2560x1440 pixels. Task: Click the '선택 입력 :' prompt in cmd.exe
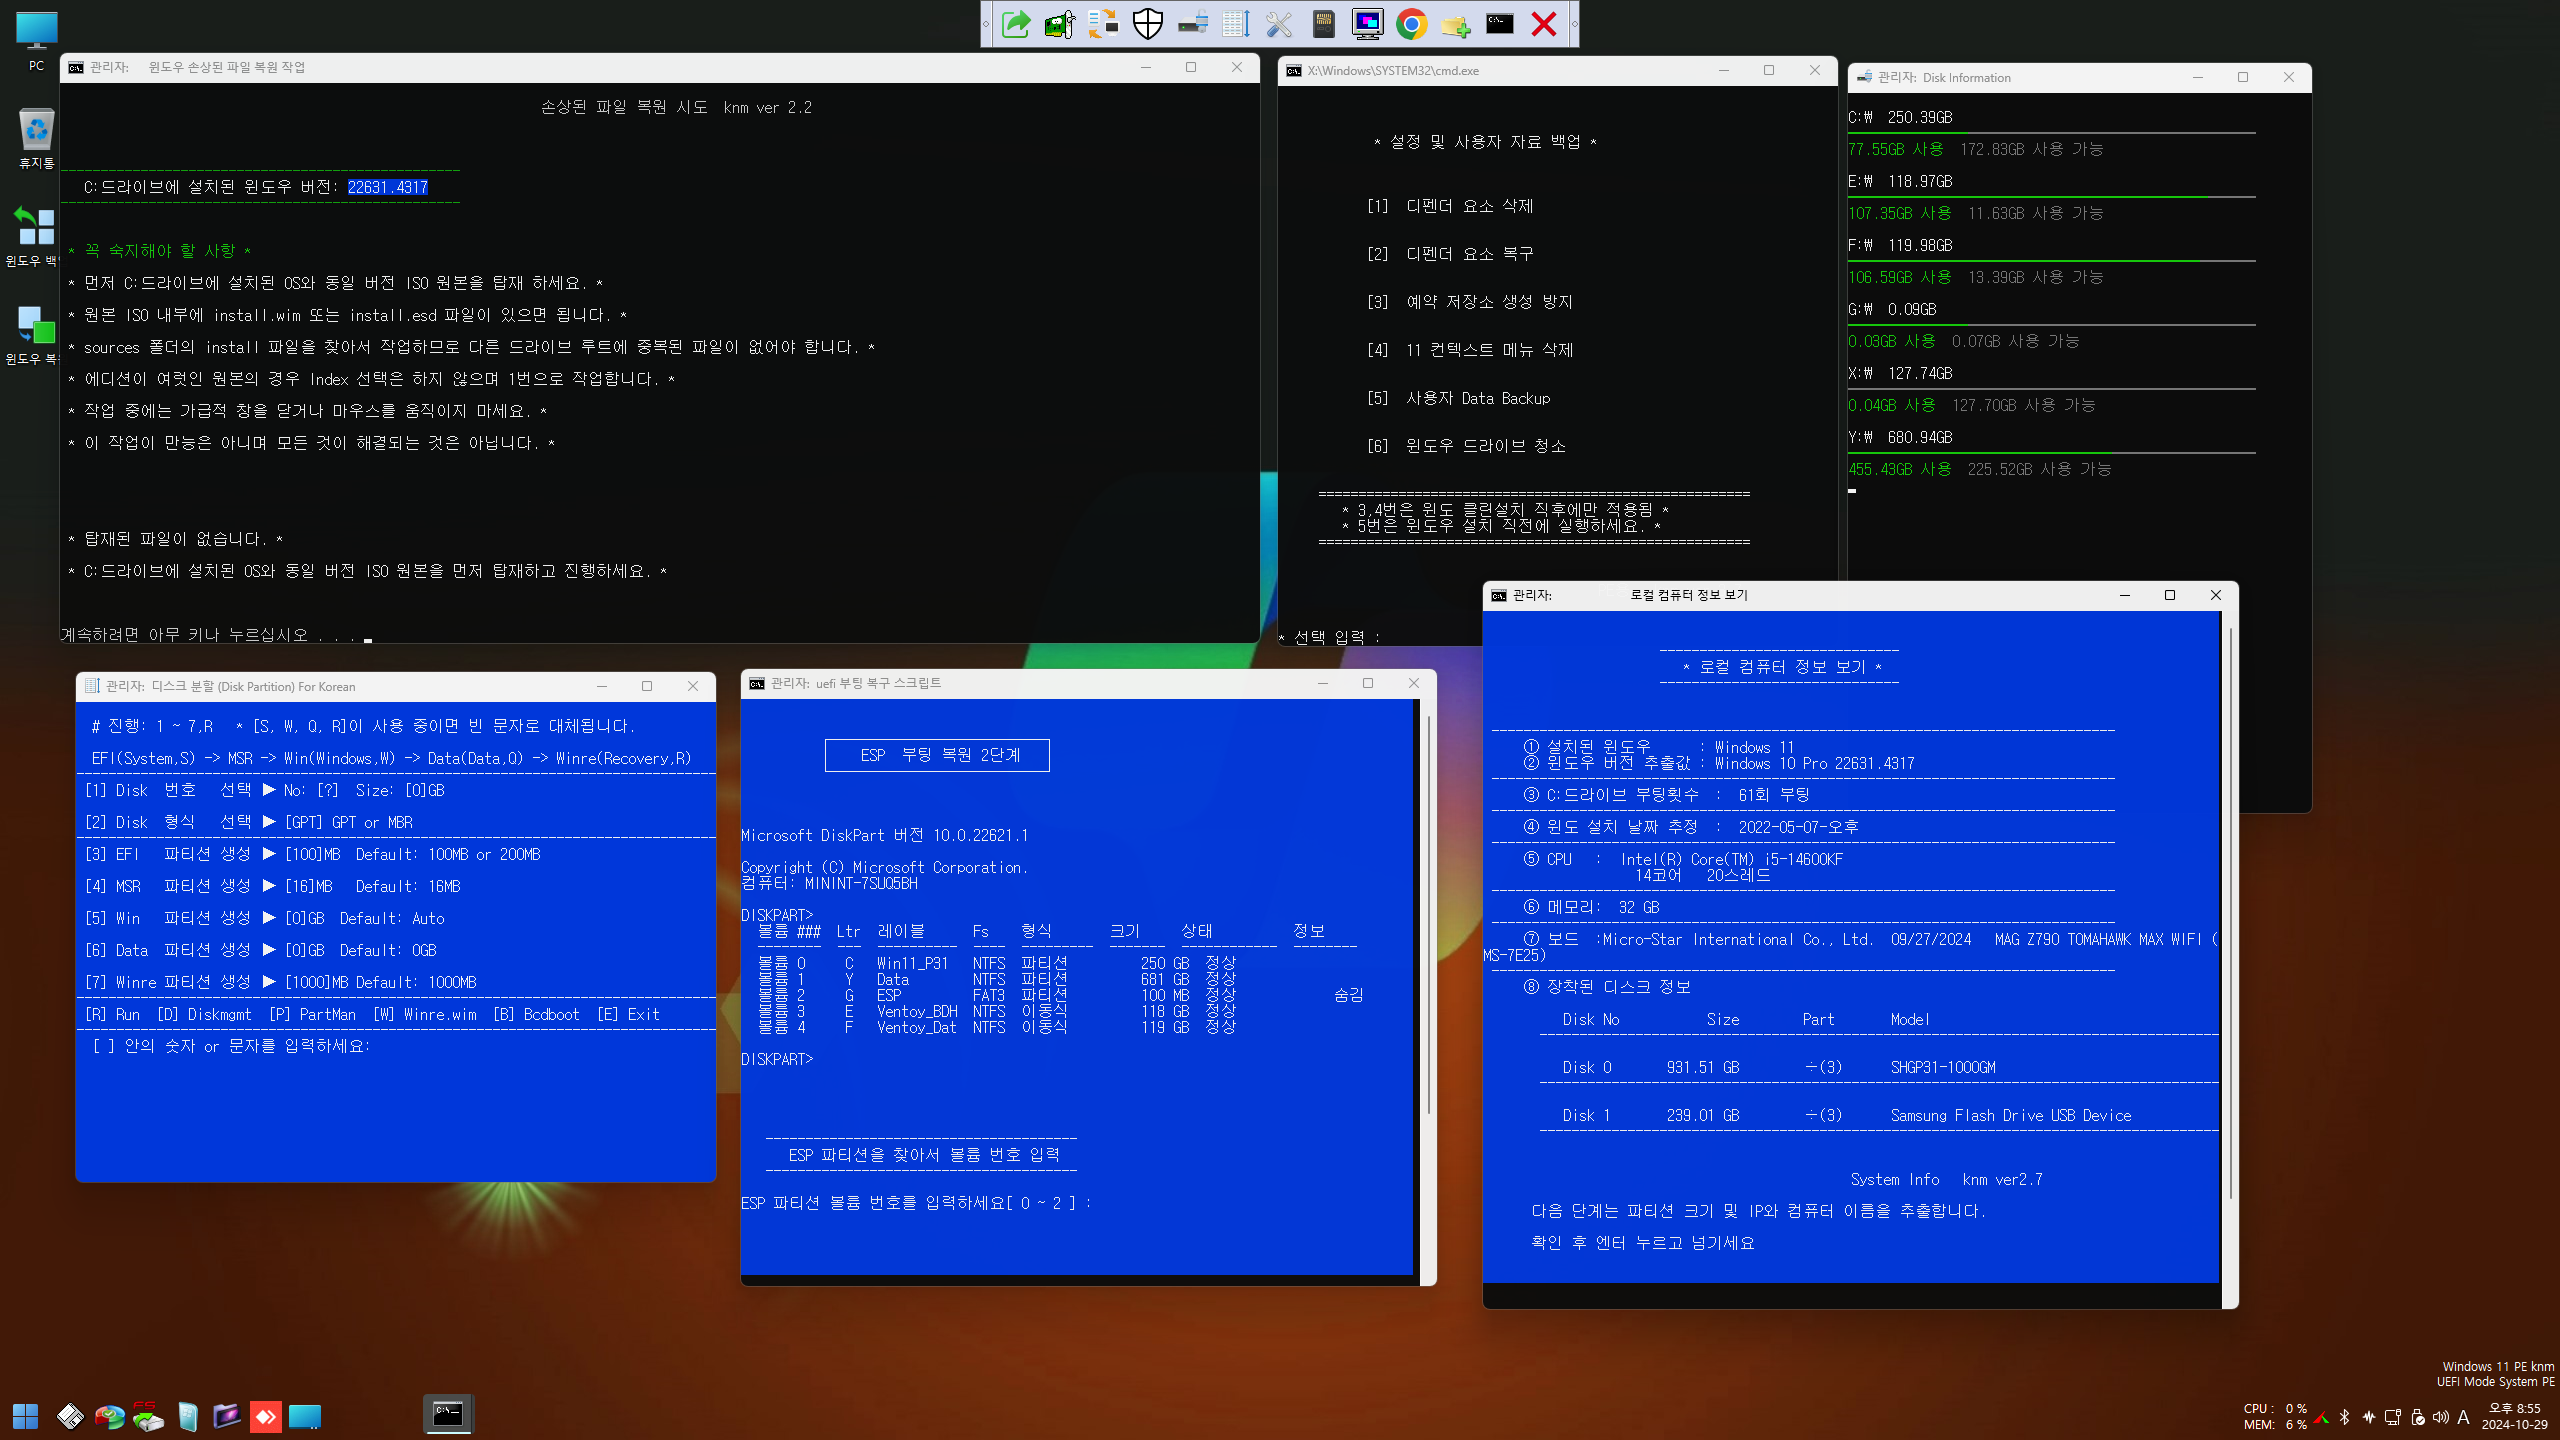click(1330, 637)
